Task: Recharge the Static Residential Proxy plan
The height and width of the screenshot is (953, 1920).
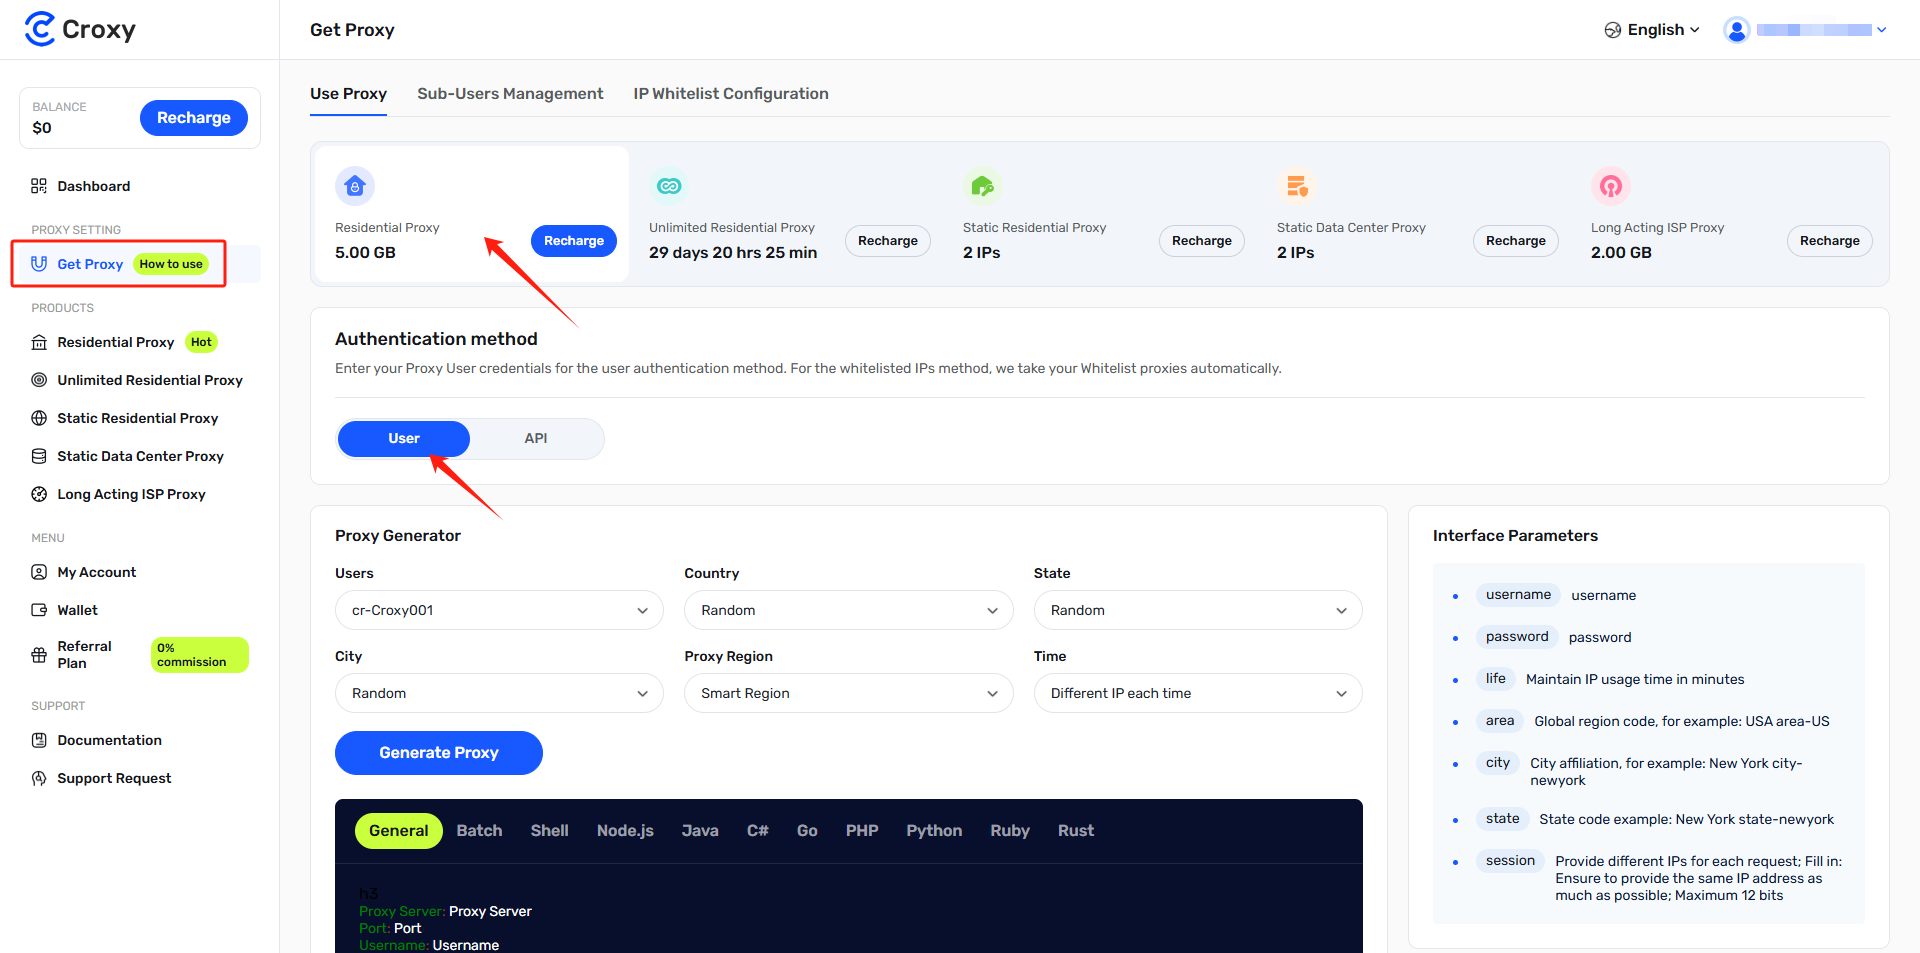Action: coord(1202,241)
